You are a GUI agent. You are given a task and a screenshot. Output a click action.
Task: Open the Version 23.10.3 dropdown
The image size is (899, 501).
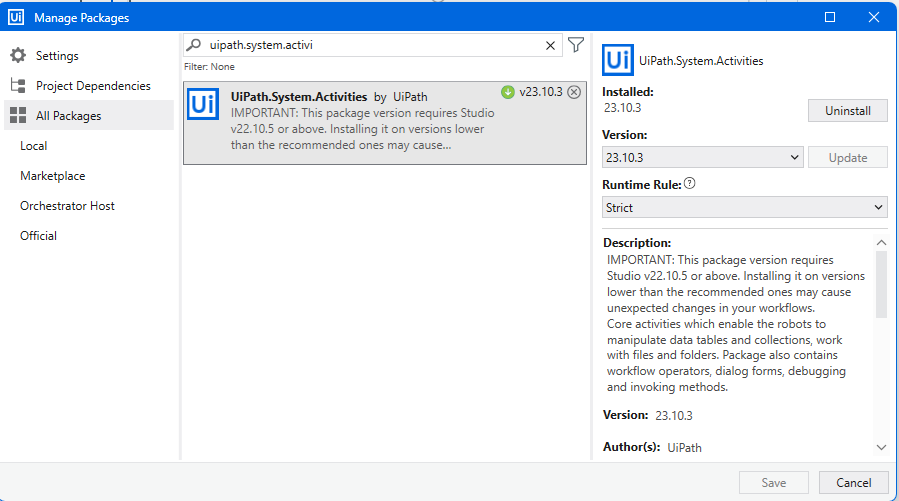(702, 157)
